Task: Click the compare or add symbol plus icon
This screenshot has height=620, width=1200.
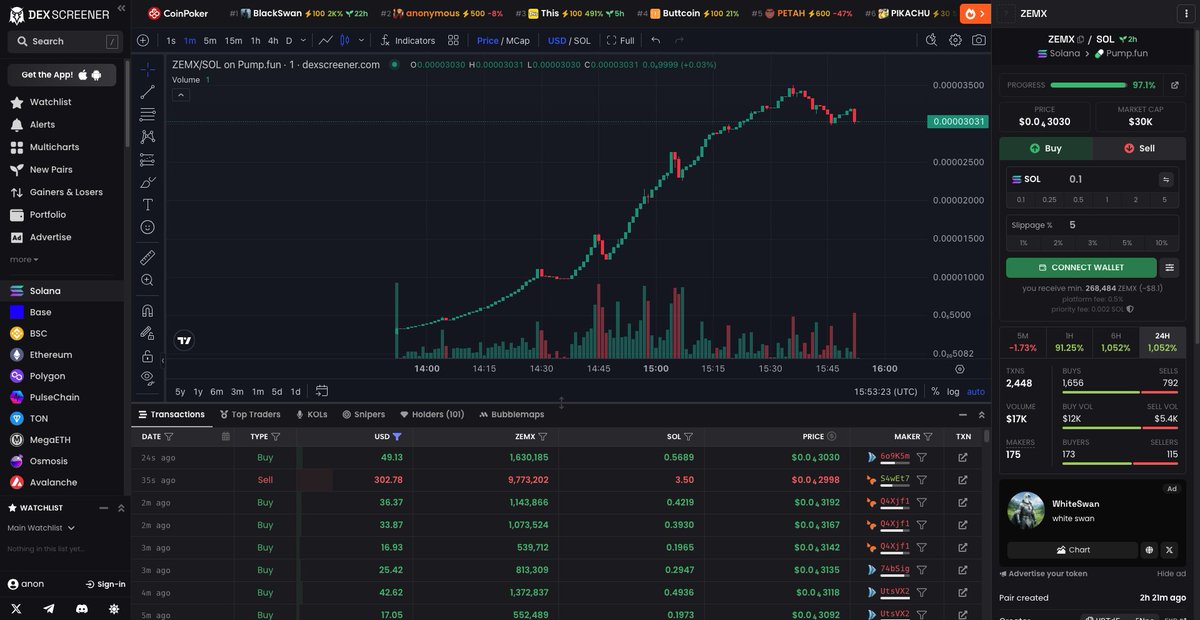Action: (143, 40)
